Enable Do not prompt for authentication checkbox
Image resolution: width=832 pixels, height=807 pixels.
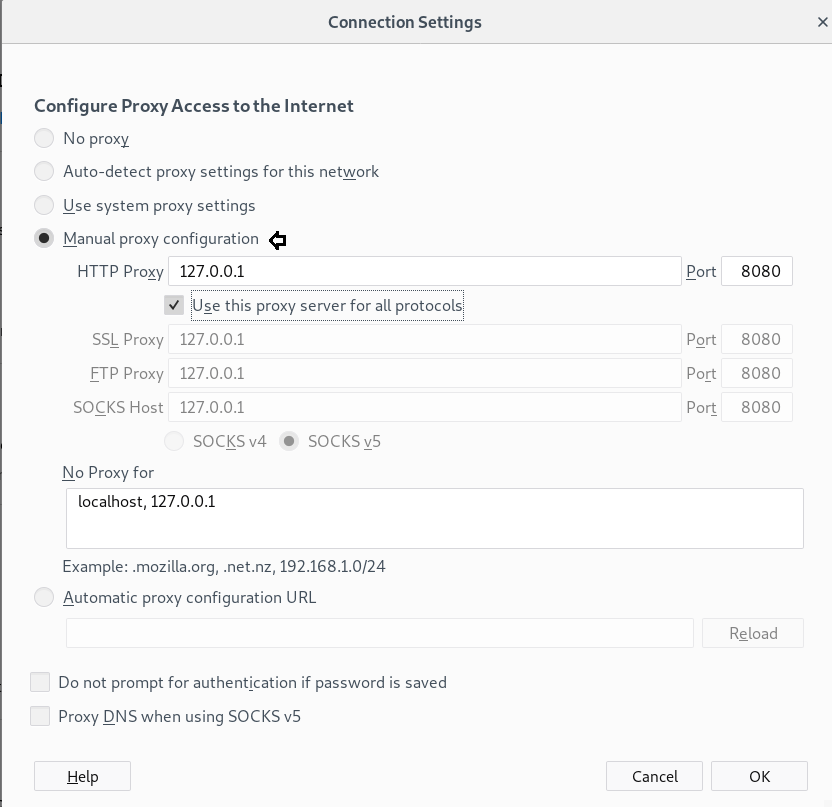[40, 682]
